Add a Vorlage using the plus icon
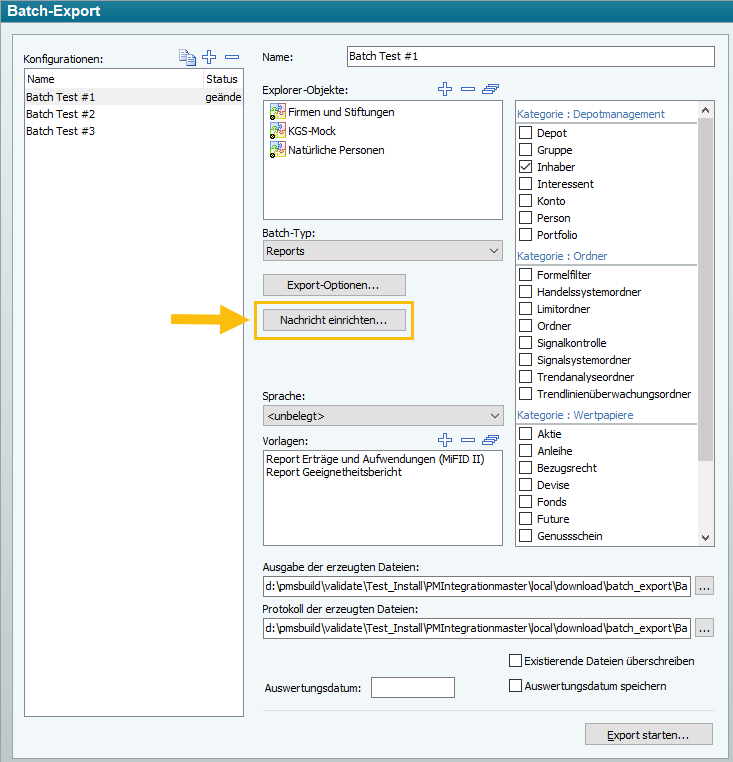The width and height of the screenshot is (733, 762). point(445,440)
